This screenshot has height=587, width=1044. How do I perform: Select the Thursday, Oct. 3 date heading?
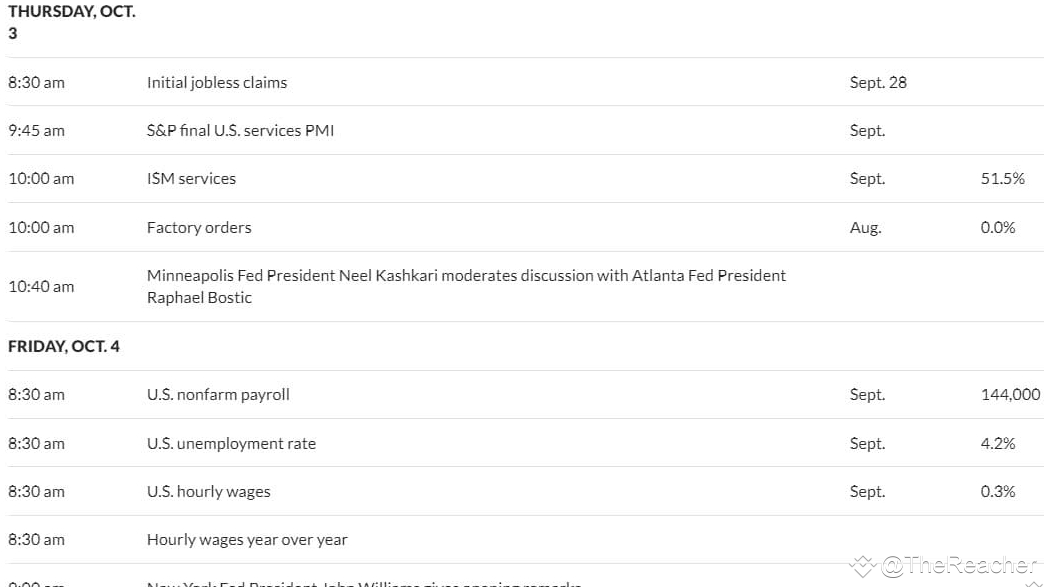pyautogui.click(x=72, y=22)
